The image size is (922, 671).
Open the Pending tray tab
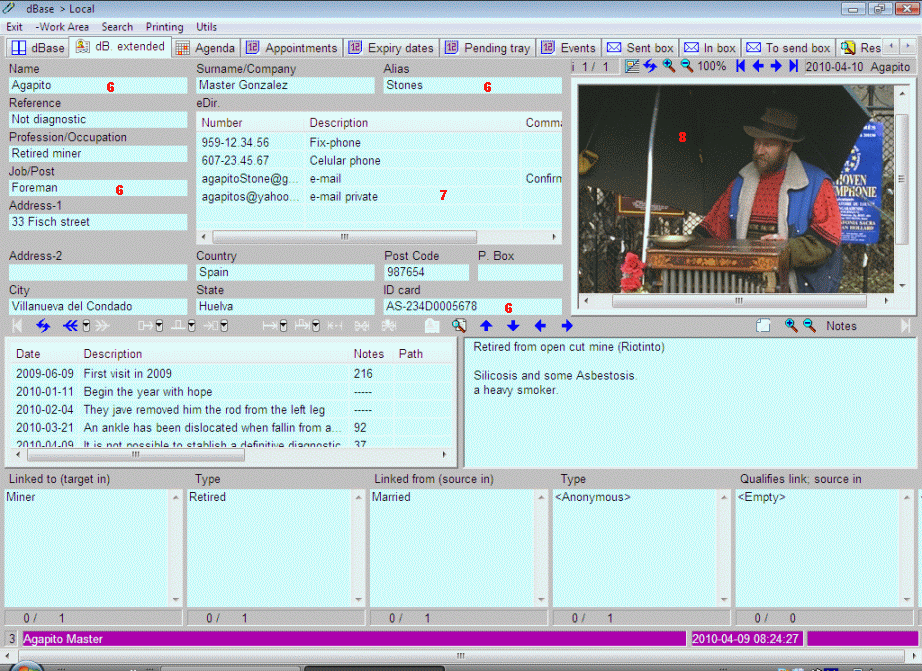point(488,48)
